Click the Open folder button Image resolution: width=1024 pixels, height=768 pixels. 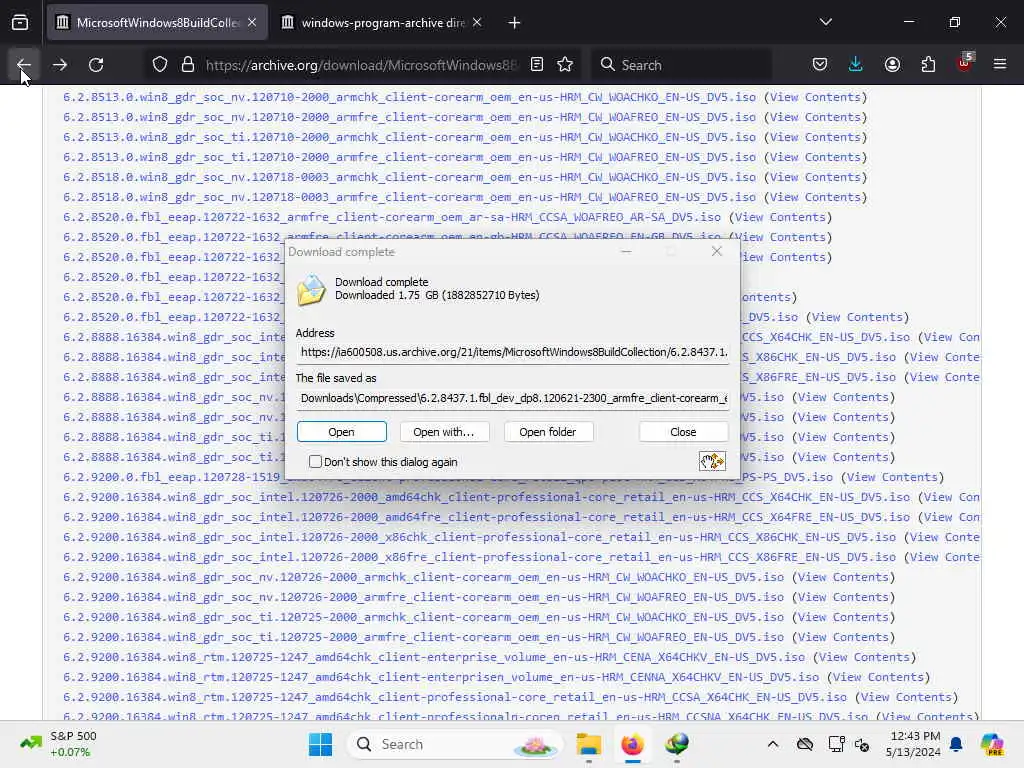click(548, 432)
